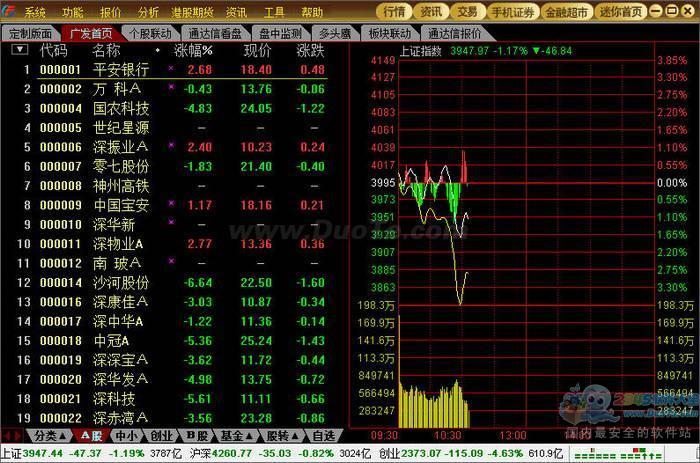The image size is (700, 463).
Task: Click 上证 index value in status bar
Action: click(x=43, y=454)
